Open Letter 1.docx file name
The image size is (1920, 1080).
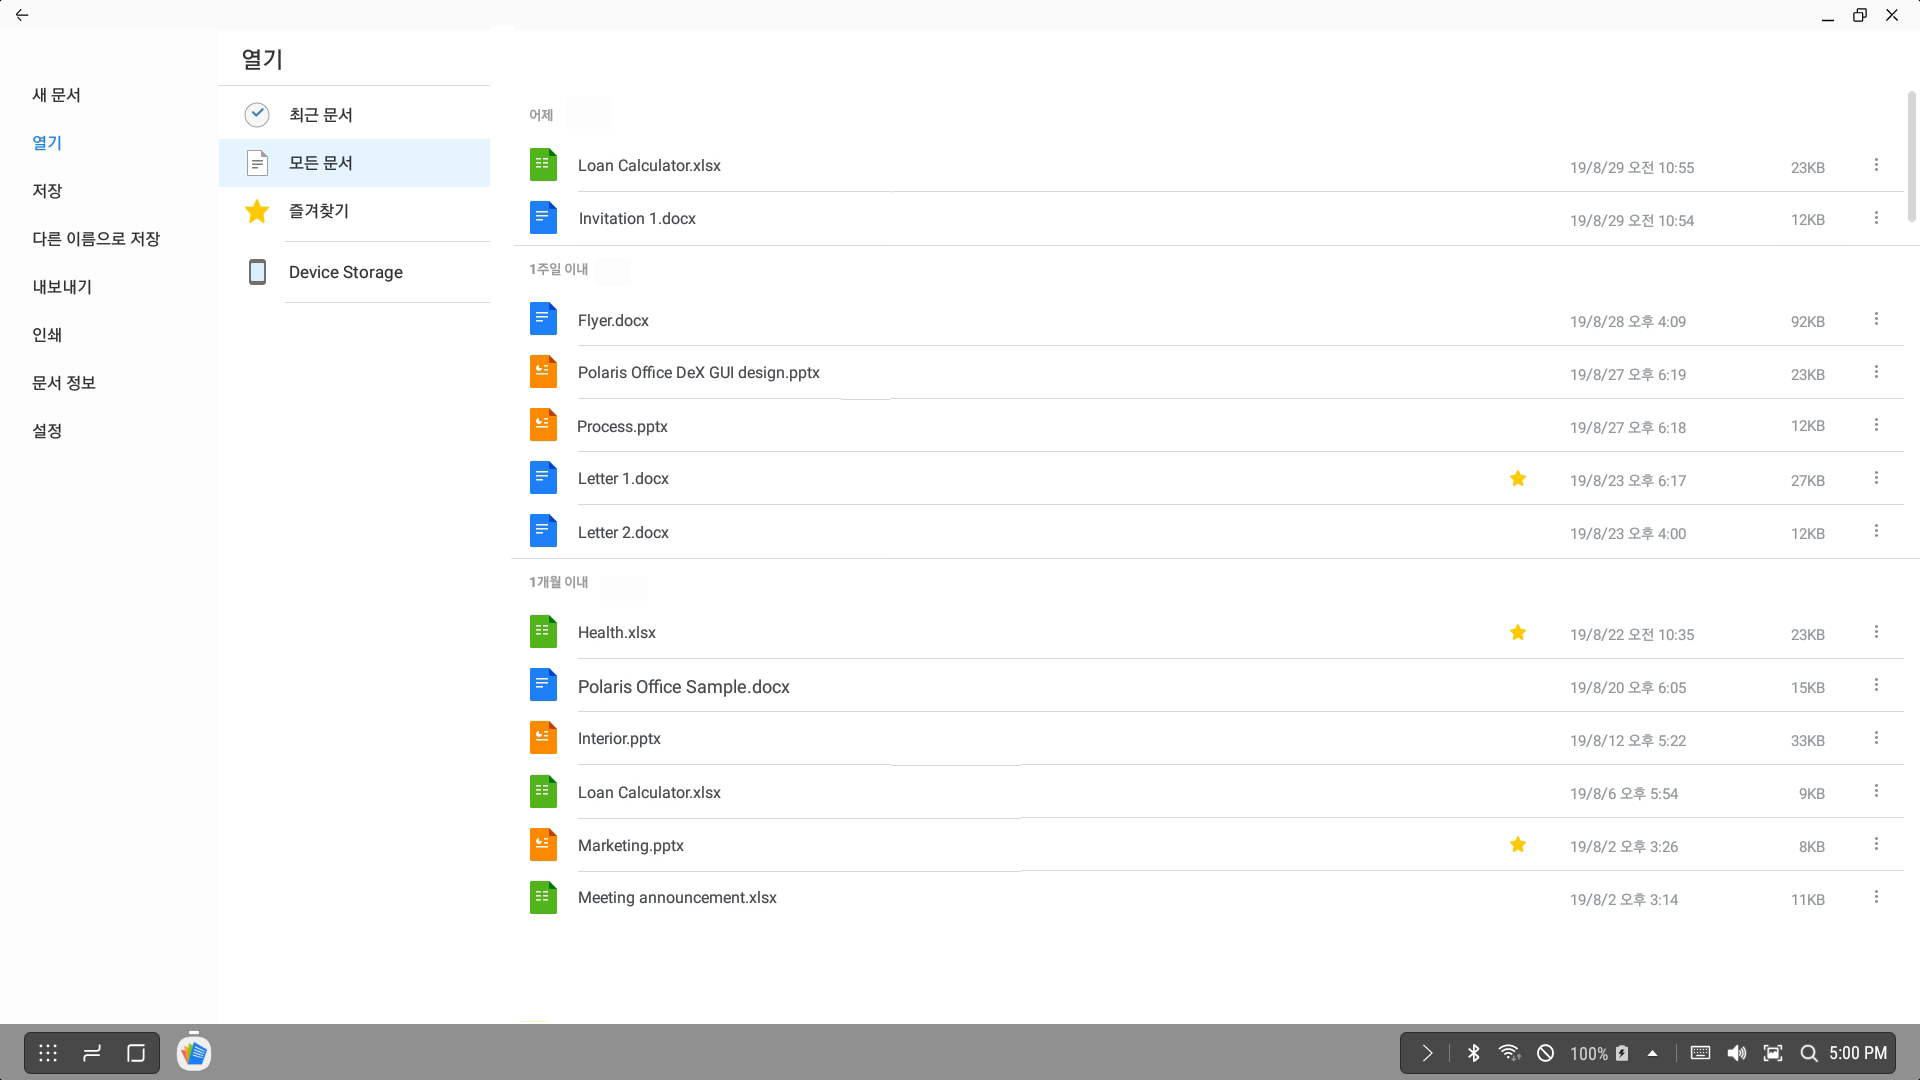point(623,478)
